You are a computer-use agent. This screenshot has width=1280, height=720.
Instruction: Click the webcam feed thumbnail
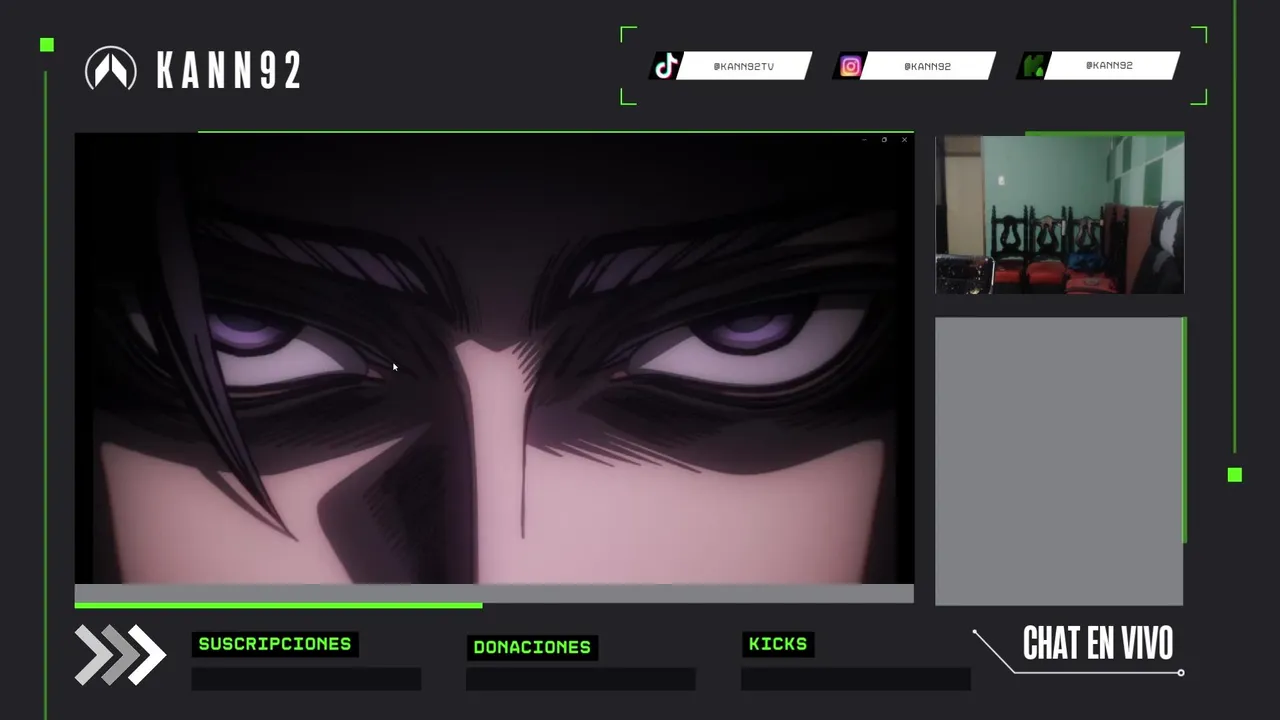(1059, 214)
